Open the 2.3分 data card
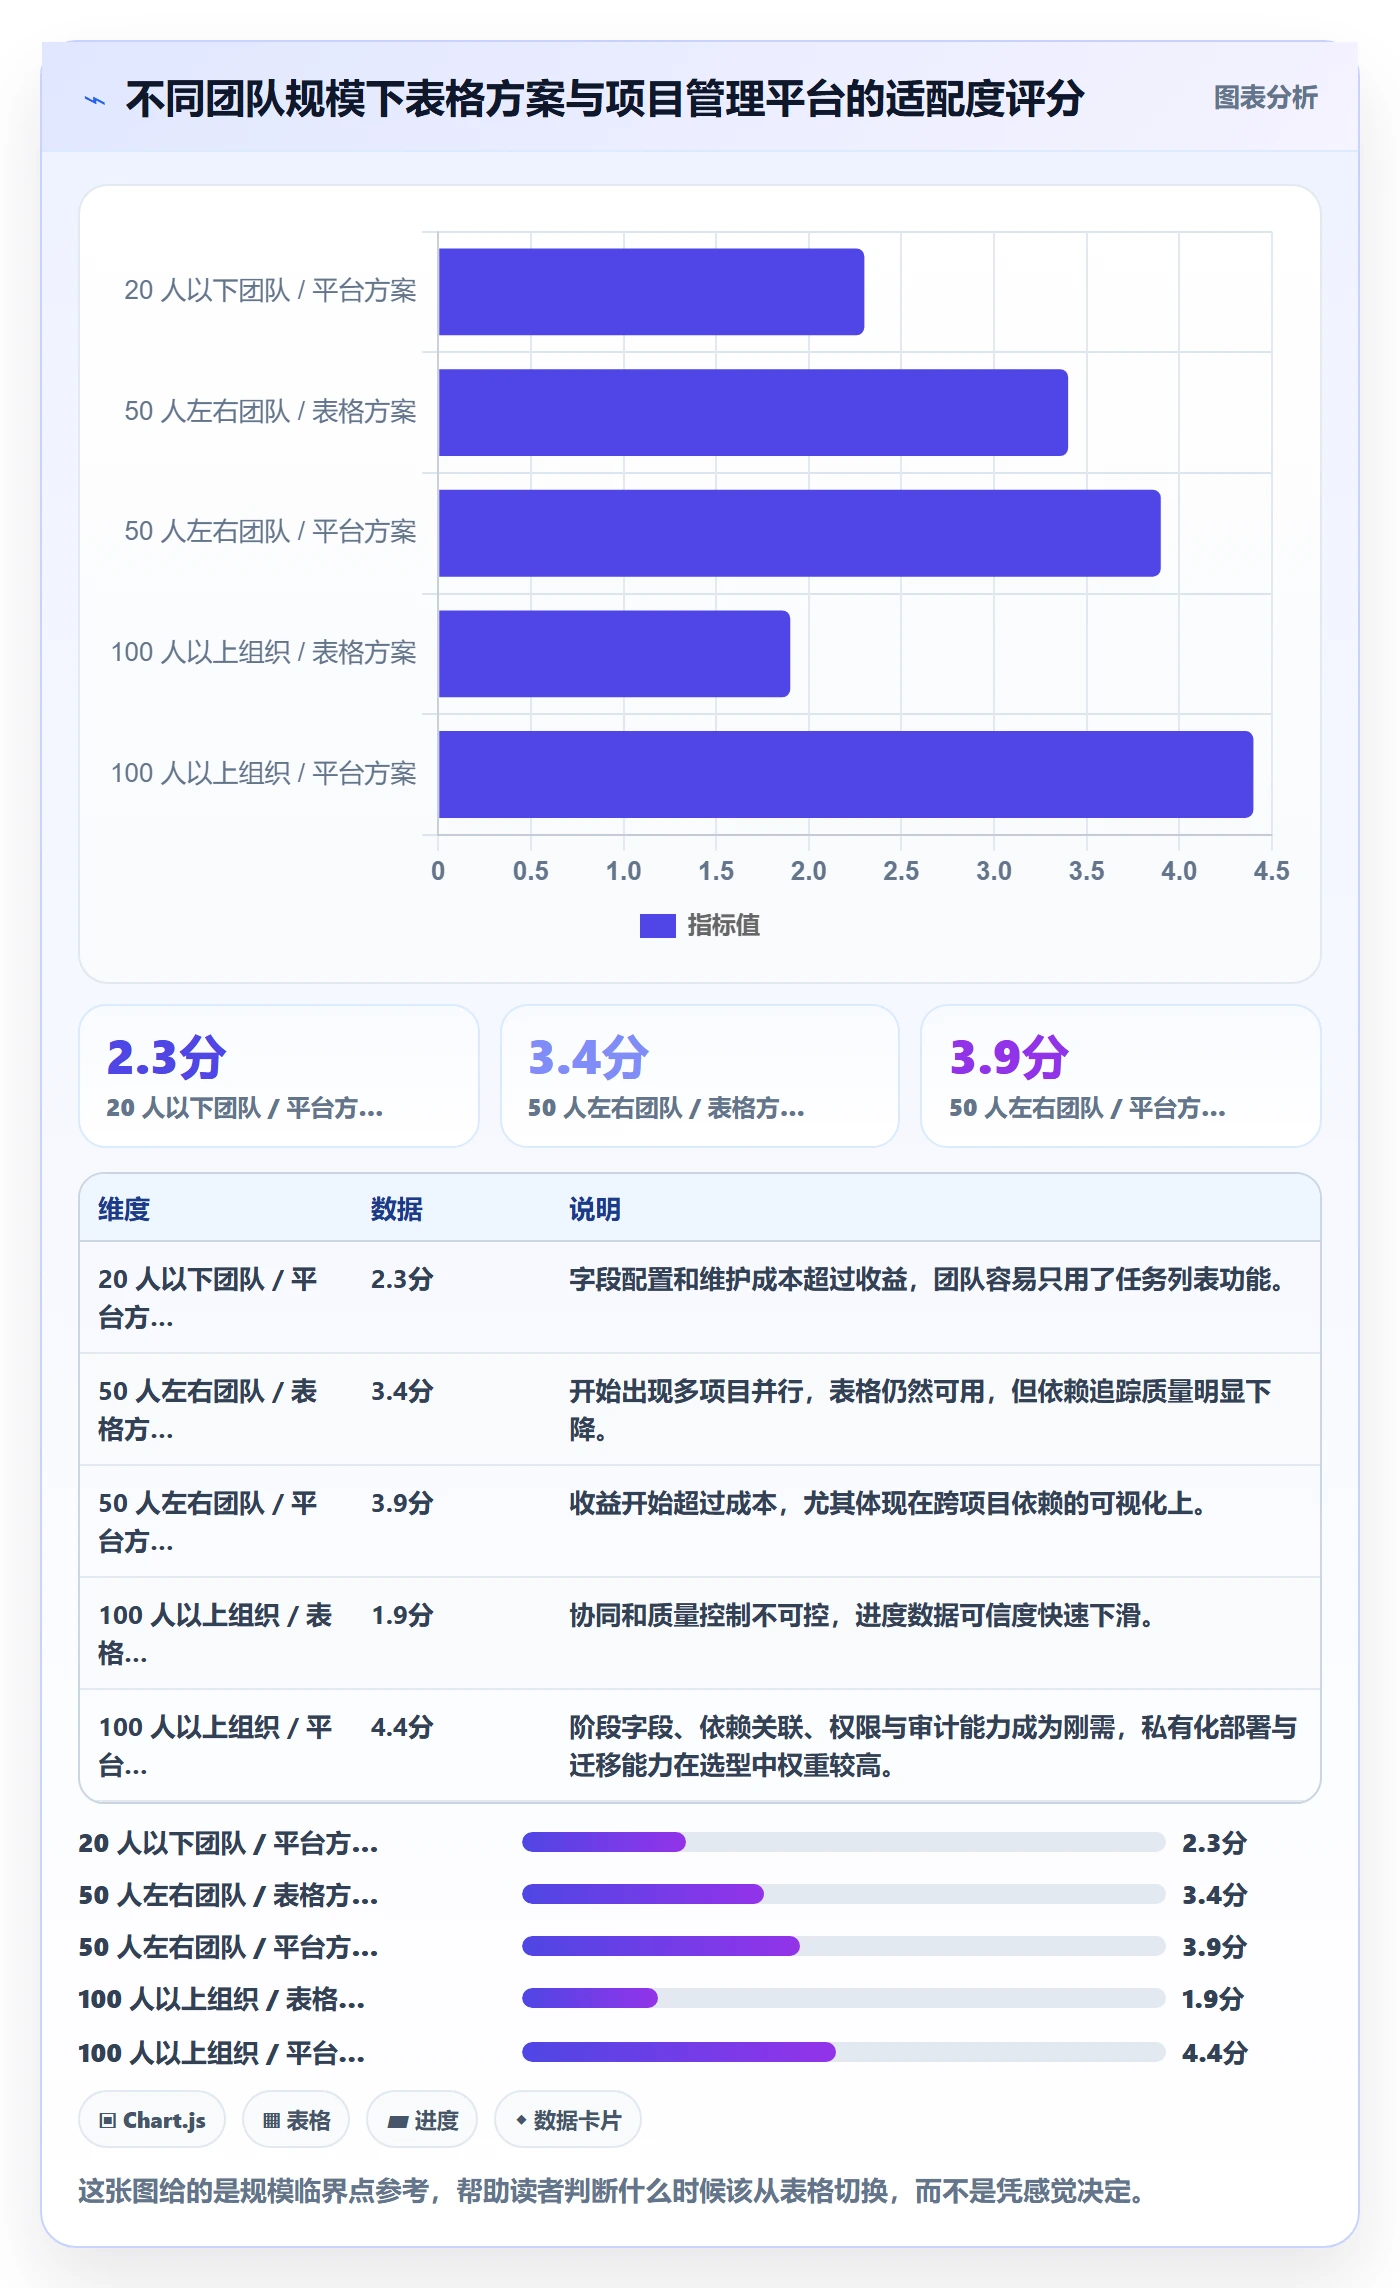Viewport: 1400px width, 2288px height. pos(279,1076)
